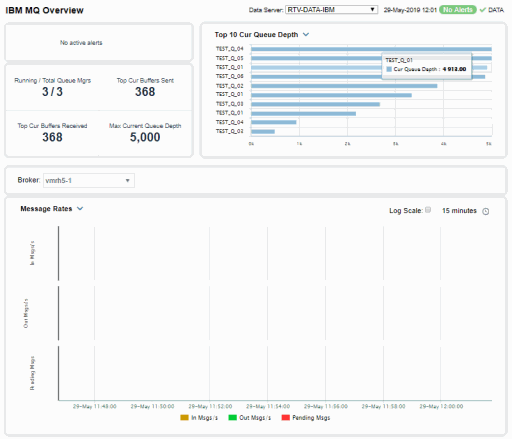Screen dimensions: 512x439
Task: Expand the Top 10 Cur Queue Depth chevron
Action: click(x=306, y=34)
